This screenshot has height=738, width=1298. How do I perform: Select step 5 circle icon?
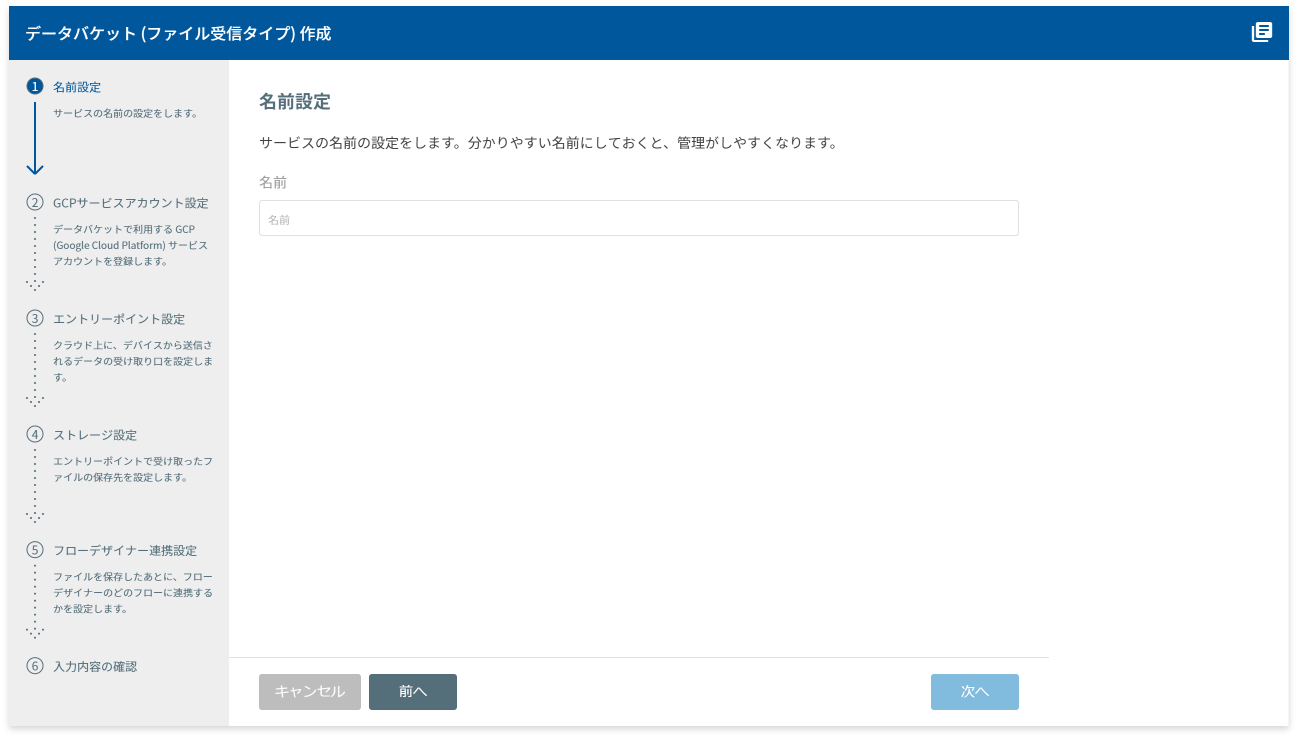click(x=35, y=550)
